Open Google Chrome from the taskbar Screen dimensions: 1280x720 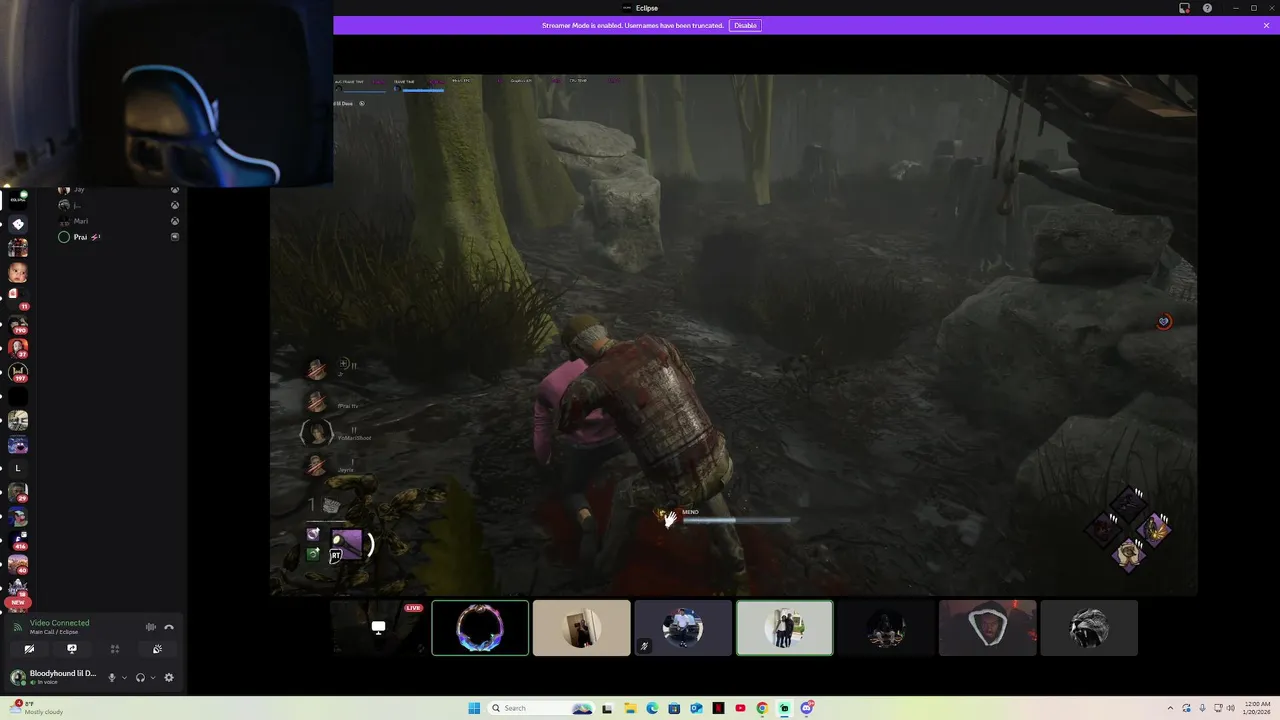point(762,708)
